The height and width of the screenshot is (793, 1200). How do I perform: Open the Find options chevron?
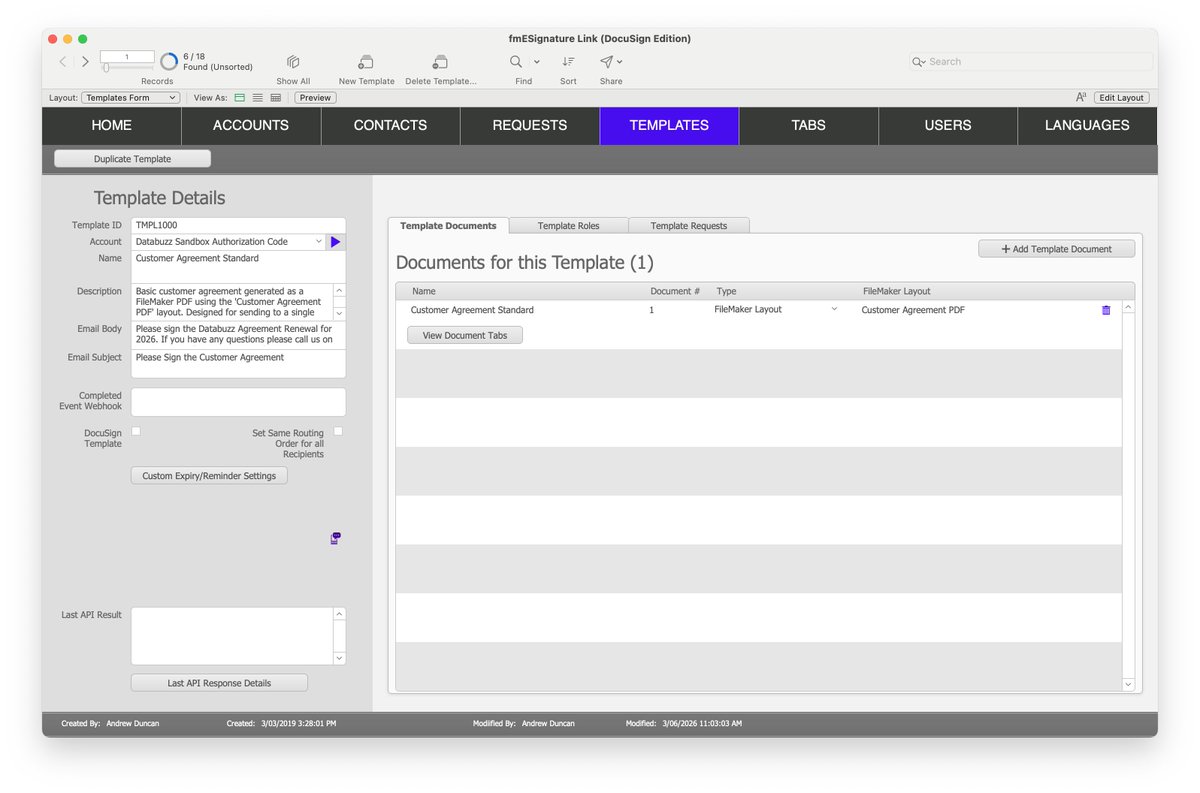click(536, 62)
